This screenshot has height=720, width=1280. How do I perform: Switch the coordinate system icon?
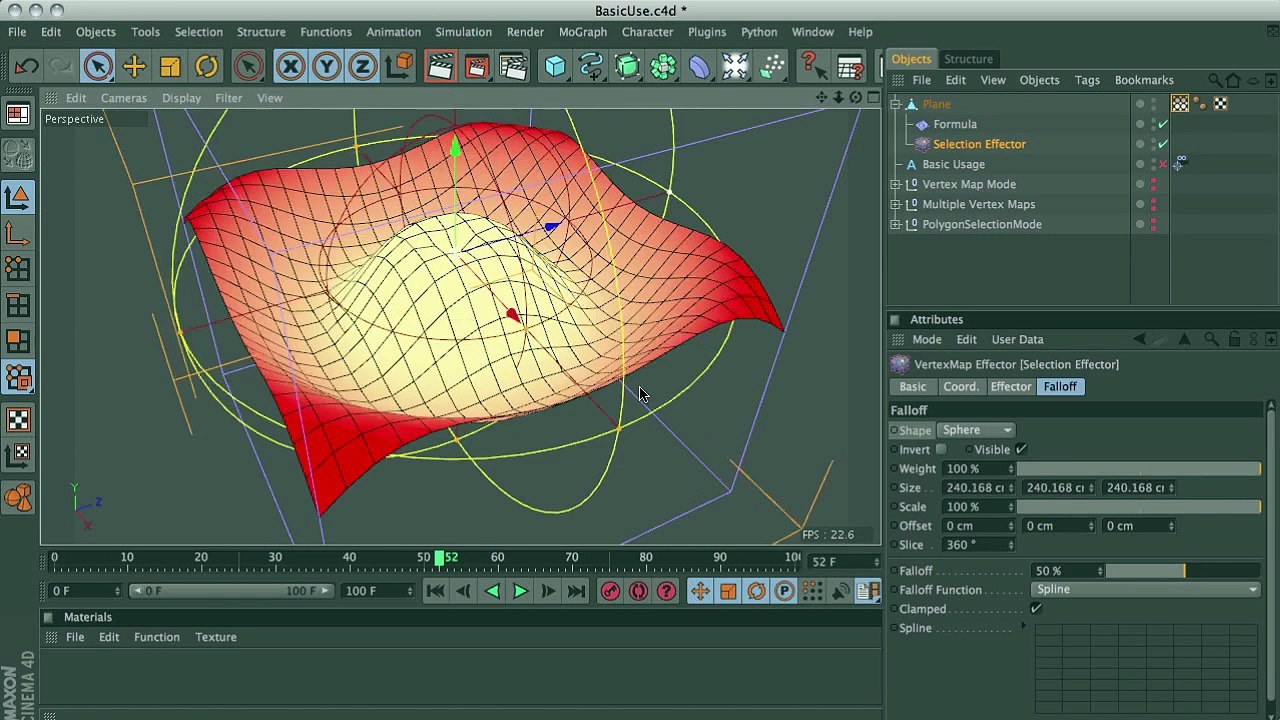point(400,67)
